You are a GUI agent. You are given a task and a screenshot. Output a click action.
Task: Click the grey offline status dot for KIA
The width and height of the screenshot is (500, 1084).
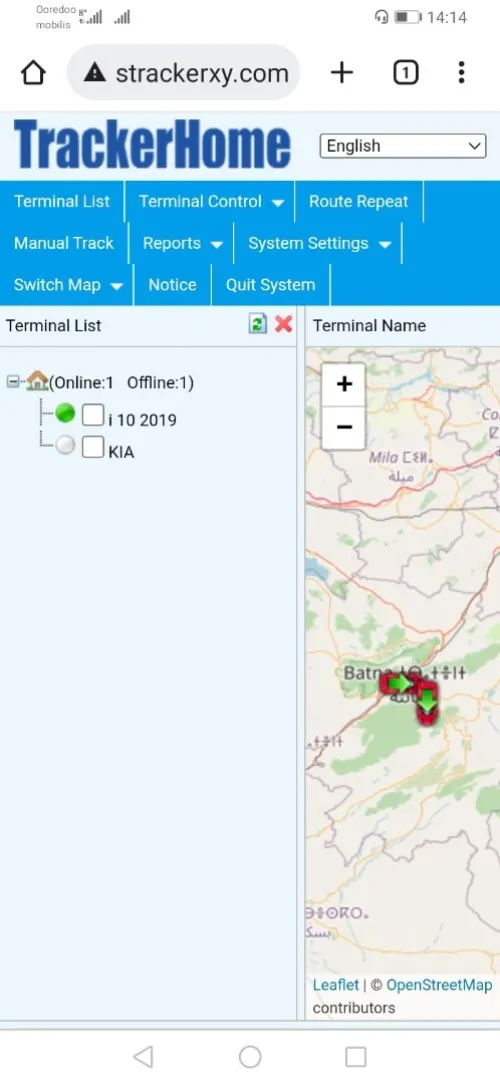65,446
